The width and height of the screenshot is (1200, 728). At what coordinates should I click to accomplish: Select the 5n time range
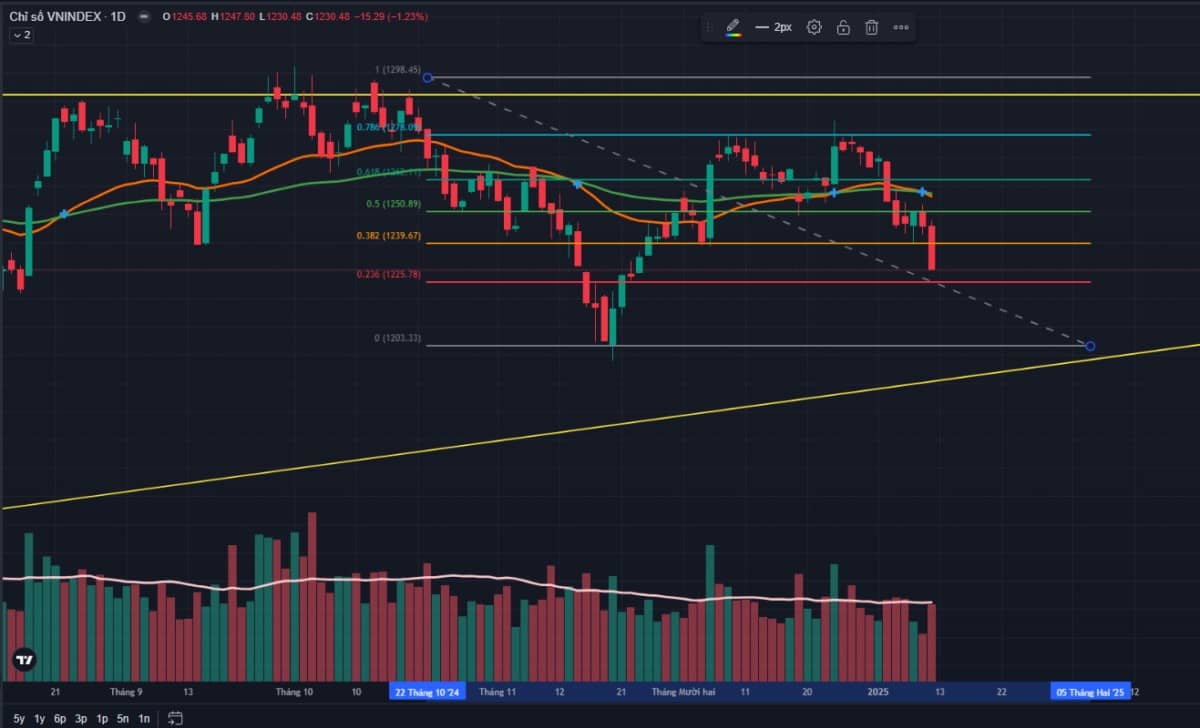click(123, 718)
